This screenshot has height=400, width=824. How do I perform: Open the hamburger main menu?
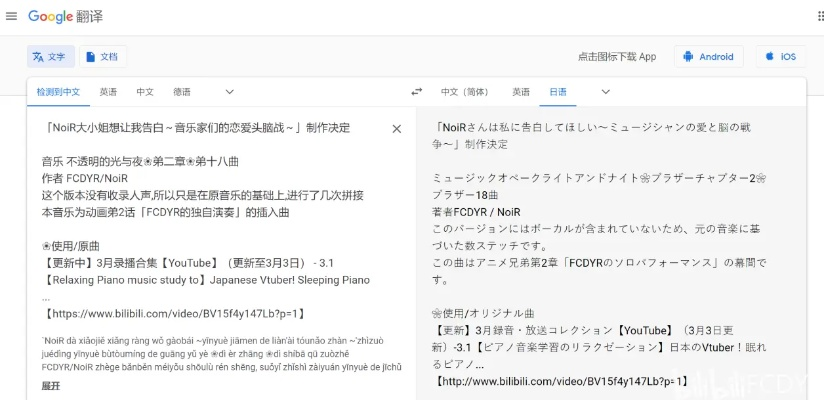tap(12, 16)
